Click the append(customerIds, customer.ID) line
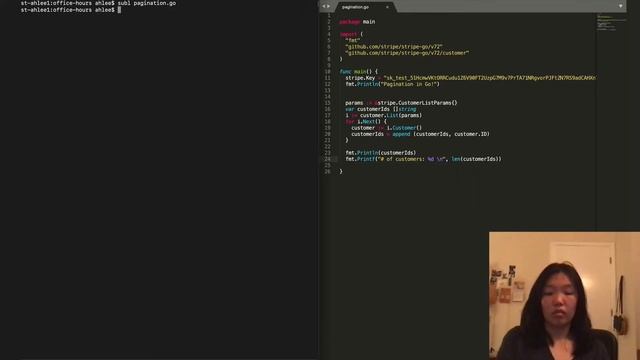This screenshot has height=360, width=640. coord(420,134)
